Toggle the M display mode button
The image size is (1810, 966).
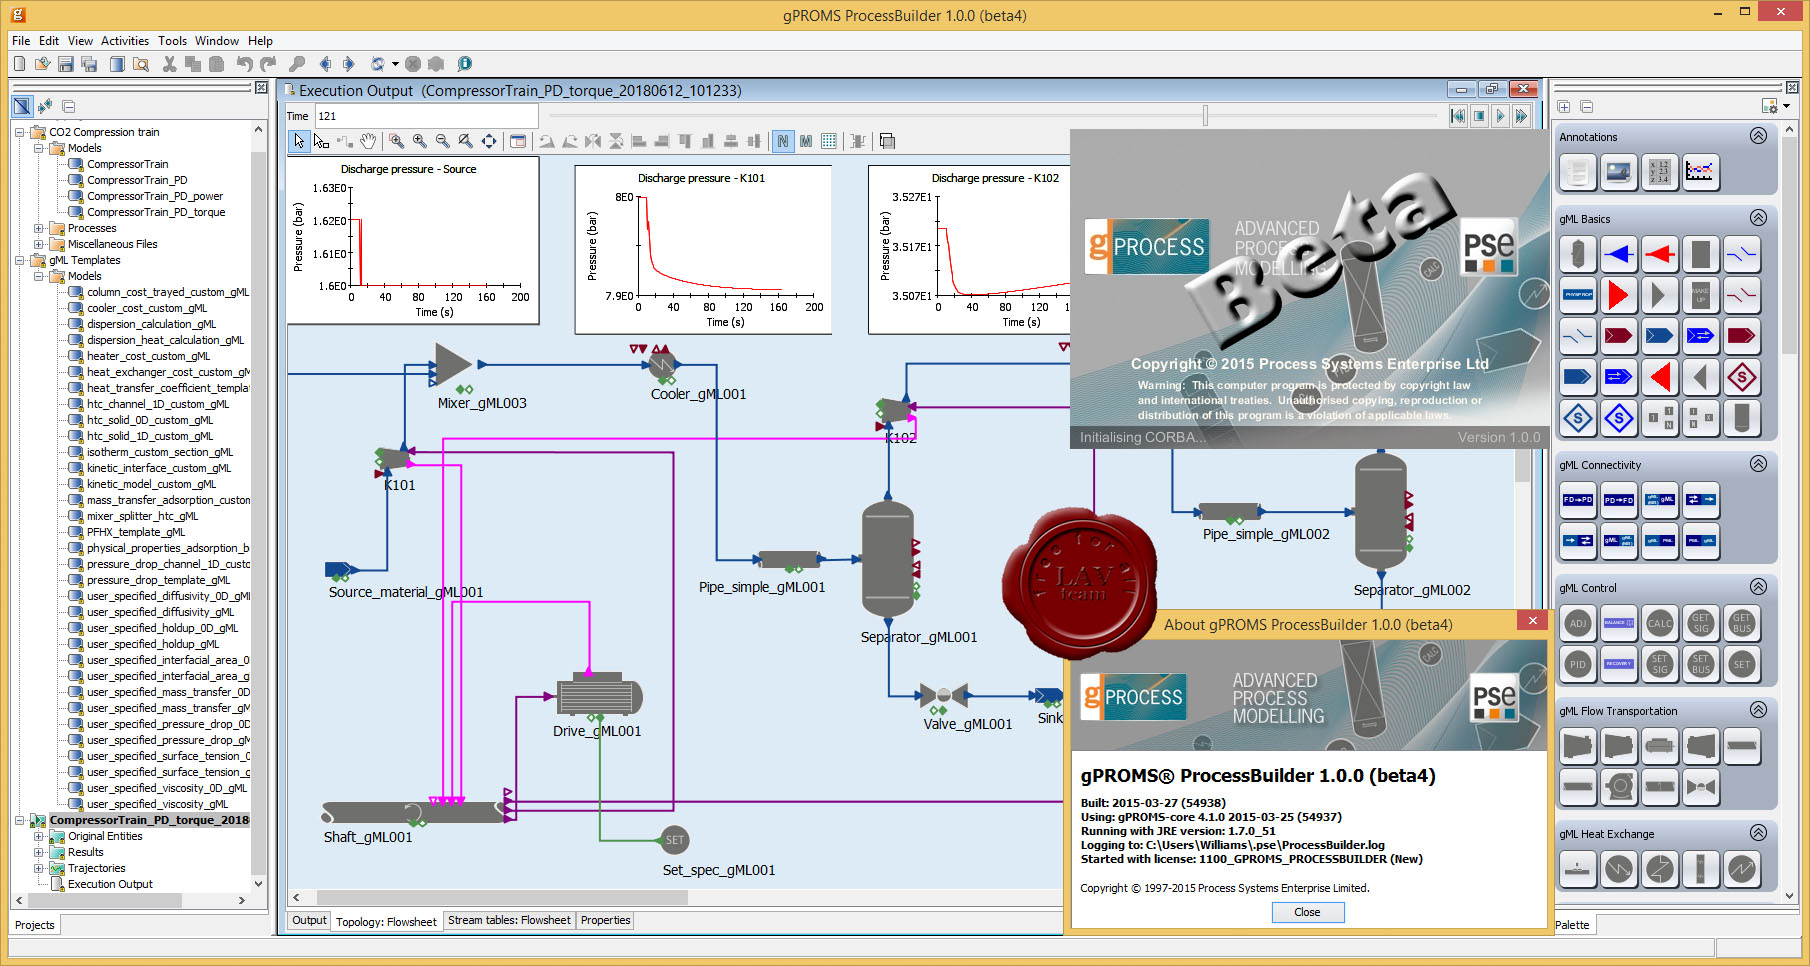tap(805, 141)
